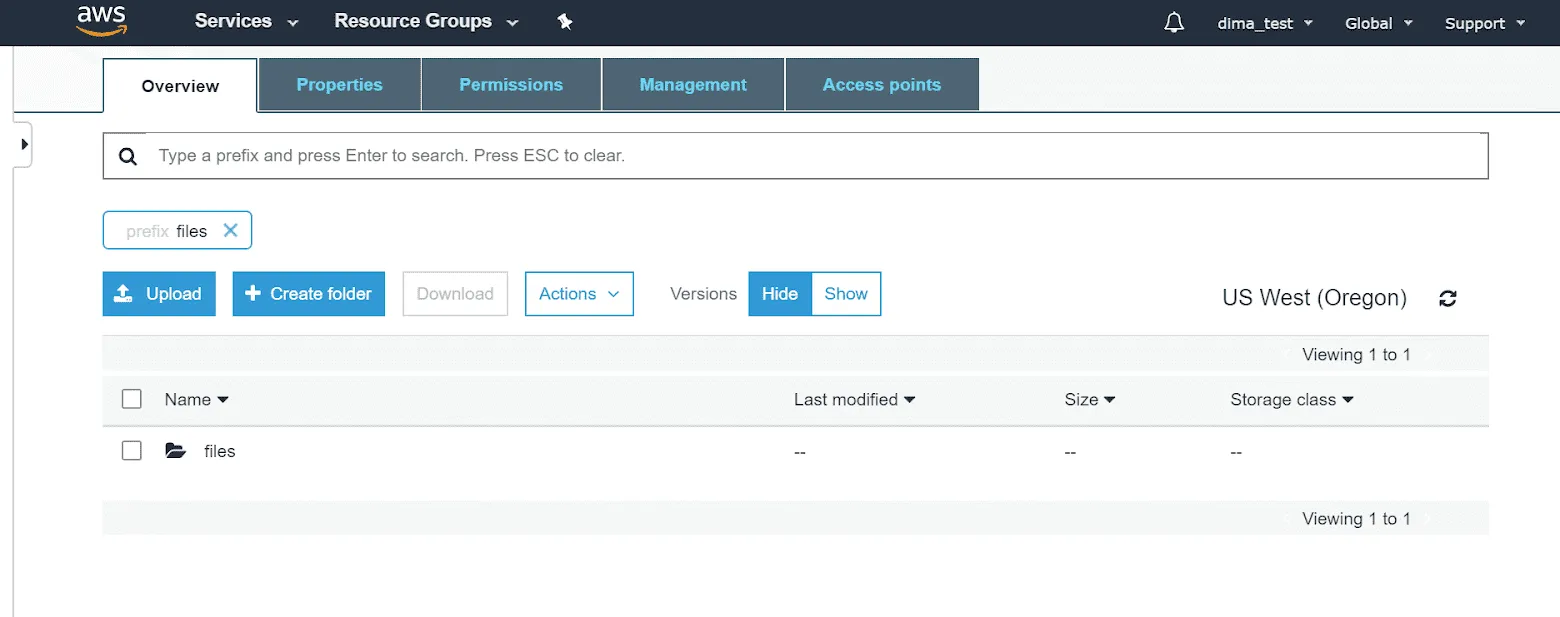The image size is (1560, 617).
Task: Select the checkbox for the files folder
Action: pos(131,450)
